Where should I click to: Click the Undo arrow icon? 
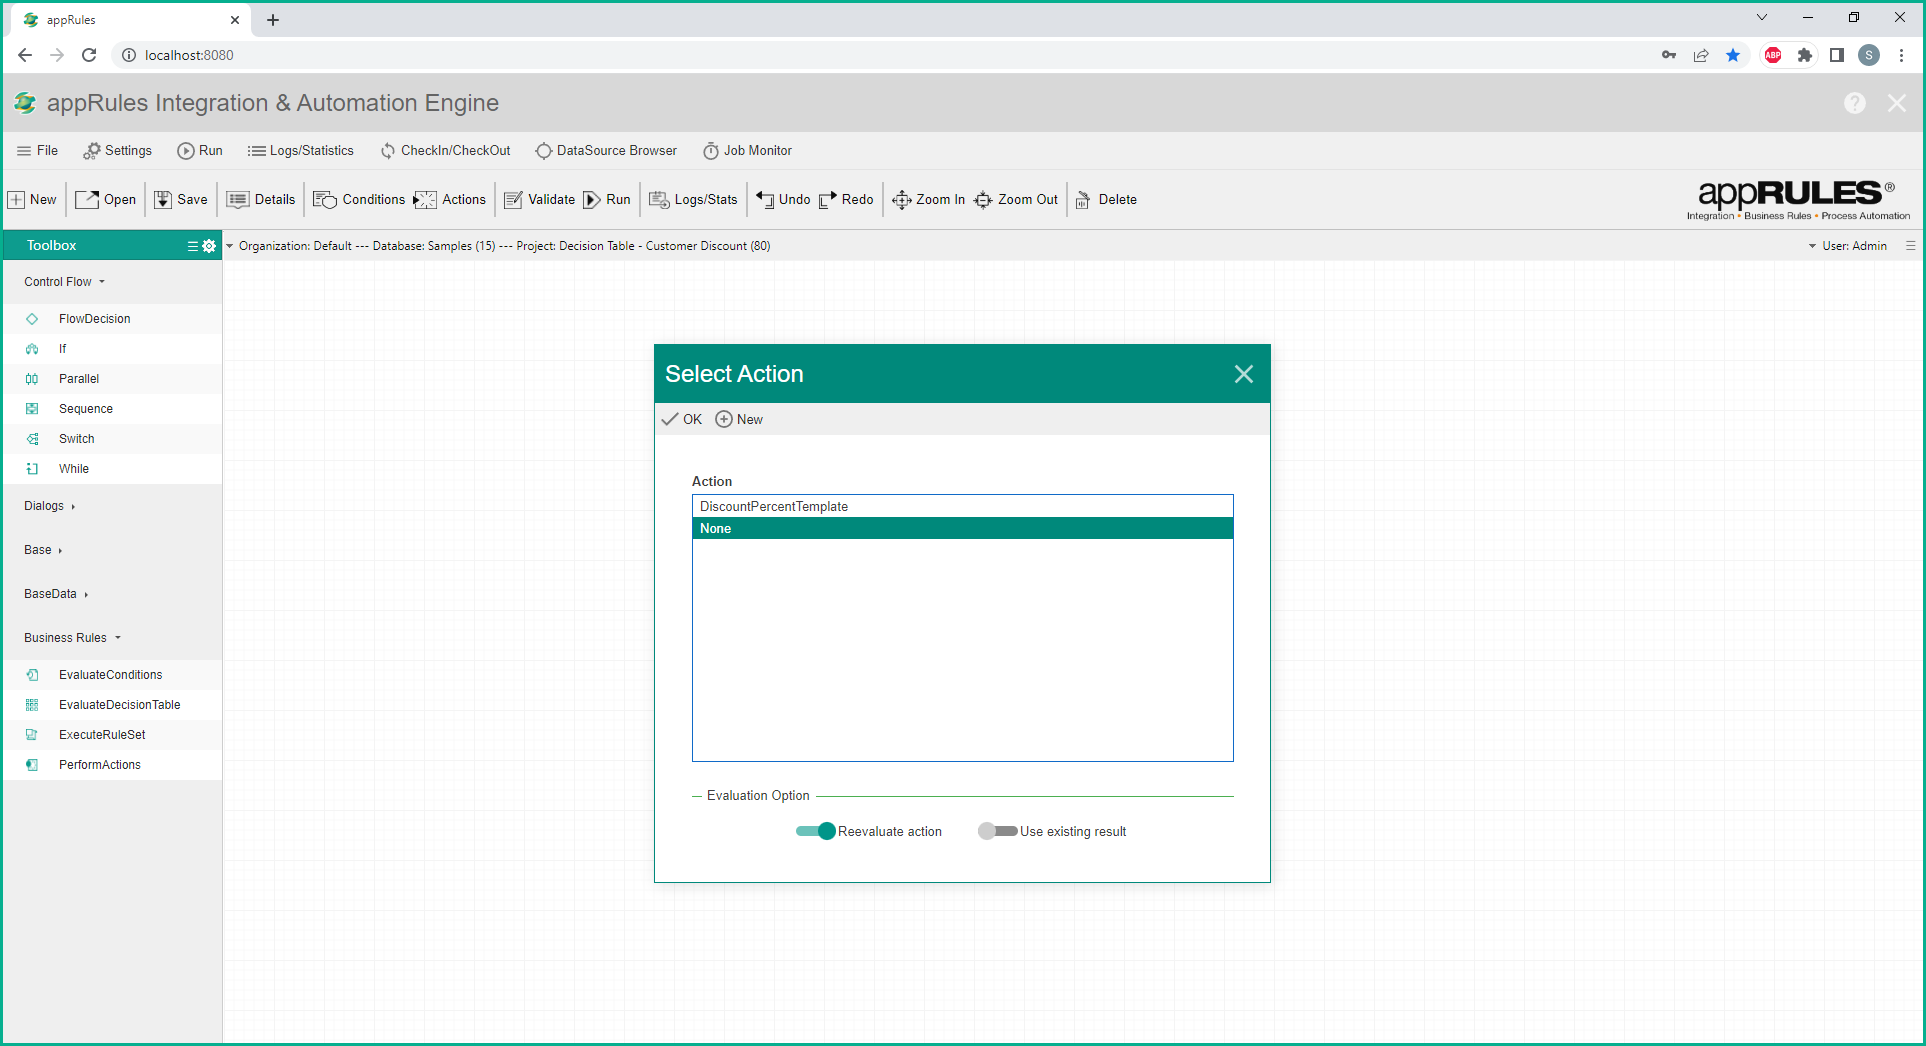[x=765, y=200]
